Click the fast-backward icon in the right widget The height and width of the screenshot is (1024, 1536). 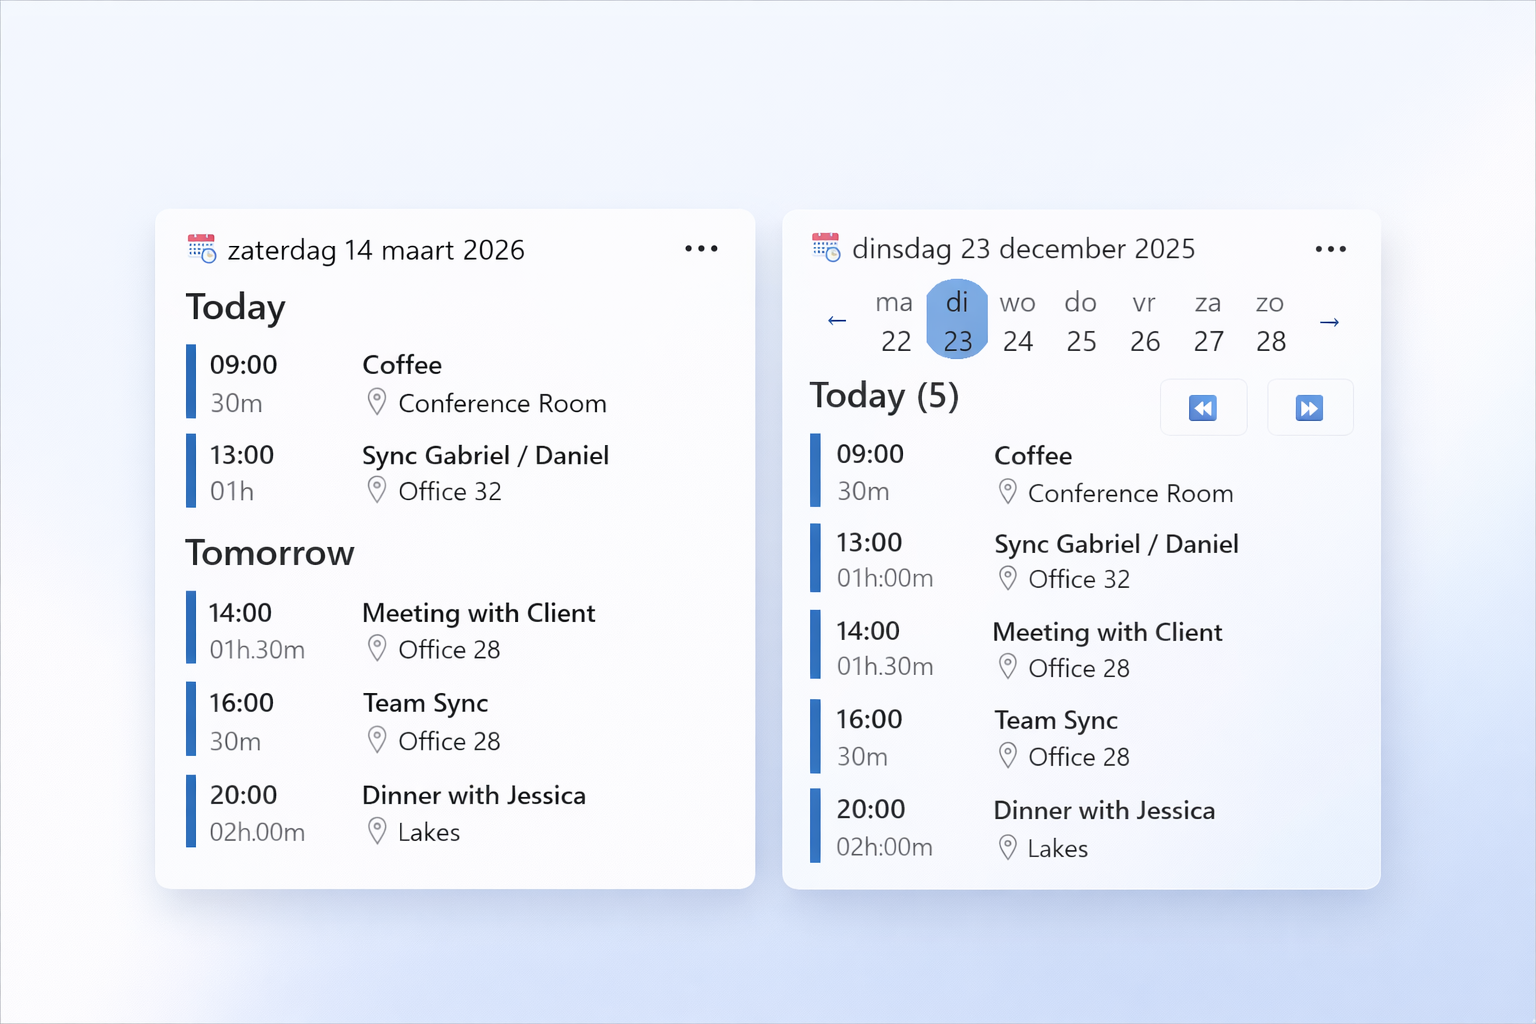1204,407
